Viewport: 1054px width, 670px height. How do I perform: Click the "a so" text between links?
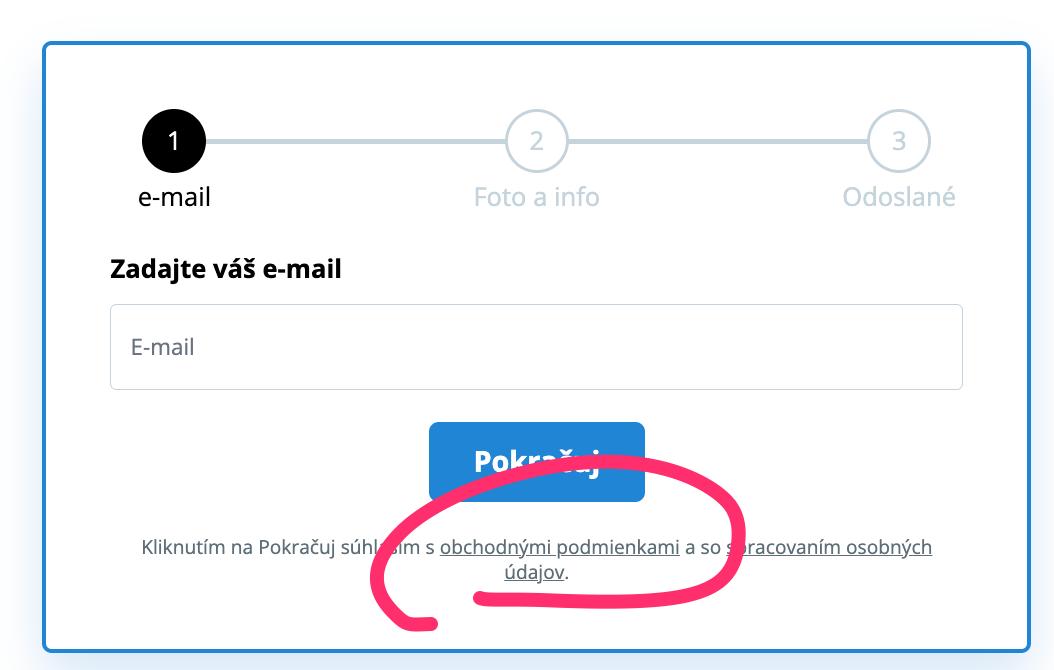pyautogui.click(x=702, y=547)
